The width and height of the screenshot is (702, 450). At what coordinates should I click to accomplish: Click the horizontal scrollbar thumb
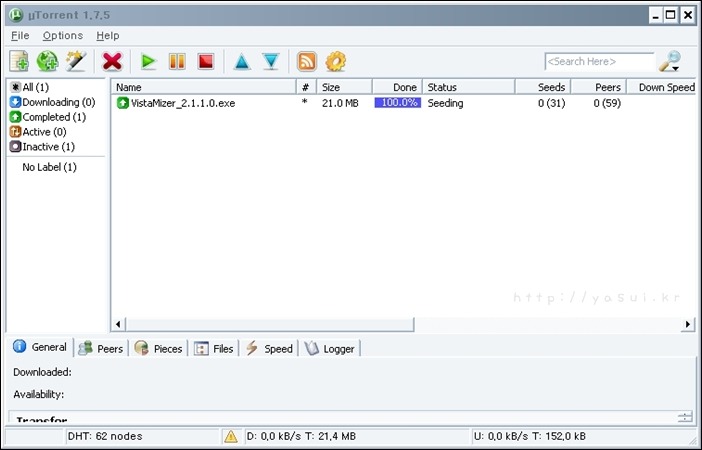pyautogui.click(x=270, y=324)
